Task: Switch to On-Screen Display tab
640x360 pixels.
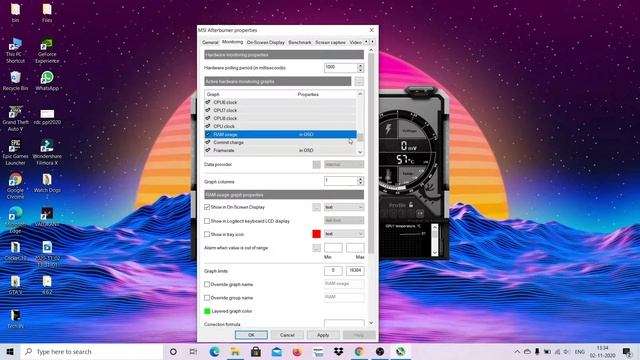Action: [266, 42]
